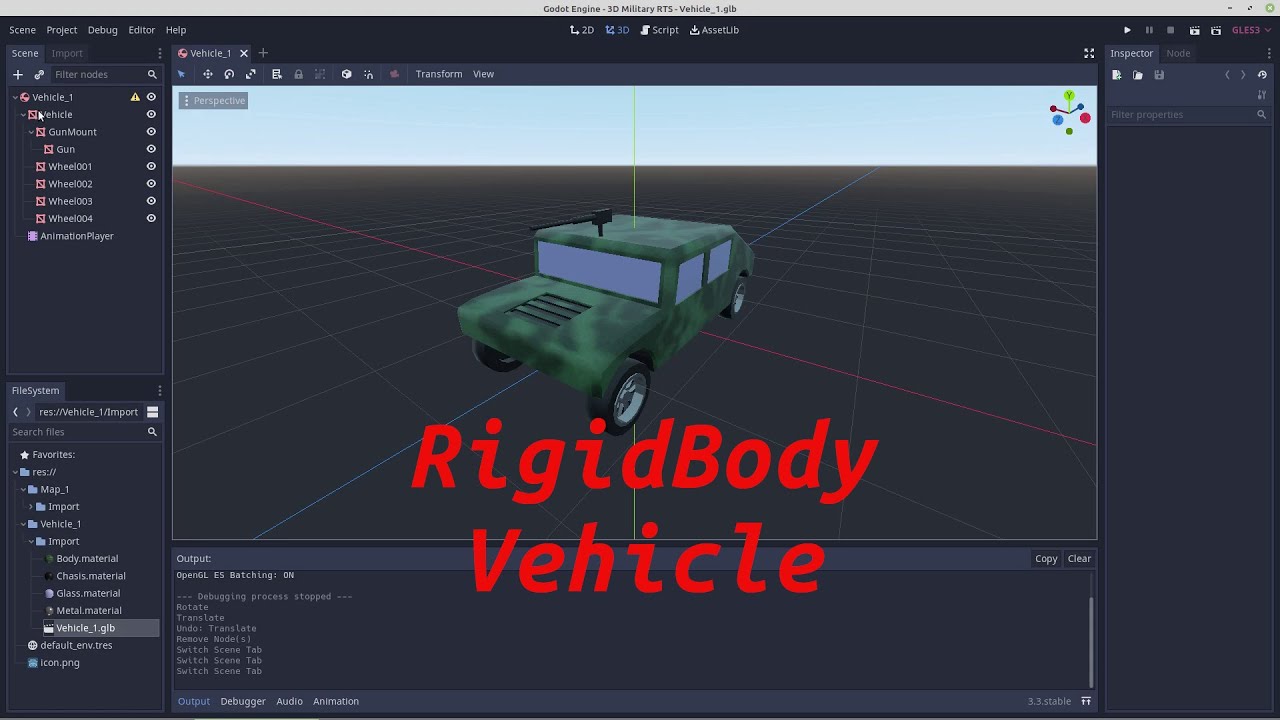Open the Animation bottom panel

(x=336, y=701)
